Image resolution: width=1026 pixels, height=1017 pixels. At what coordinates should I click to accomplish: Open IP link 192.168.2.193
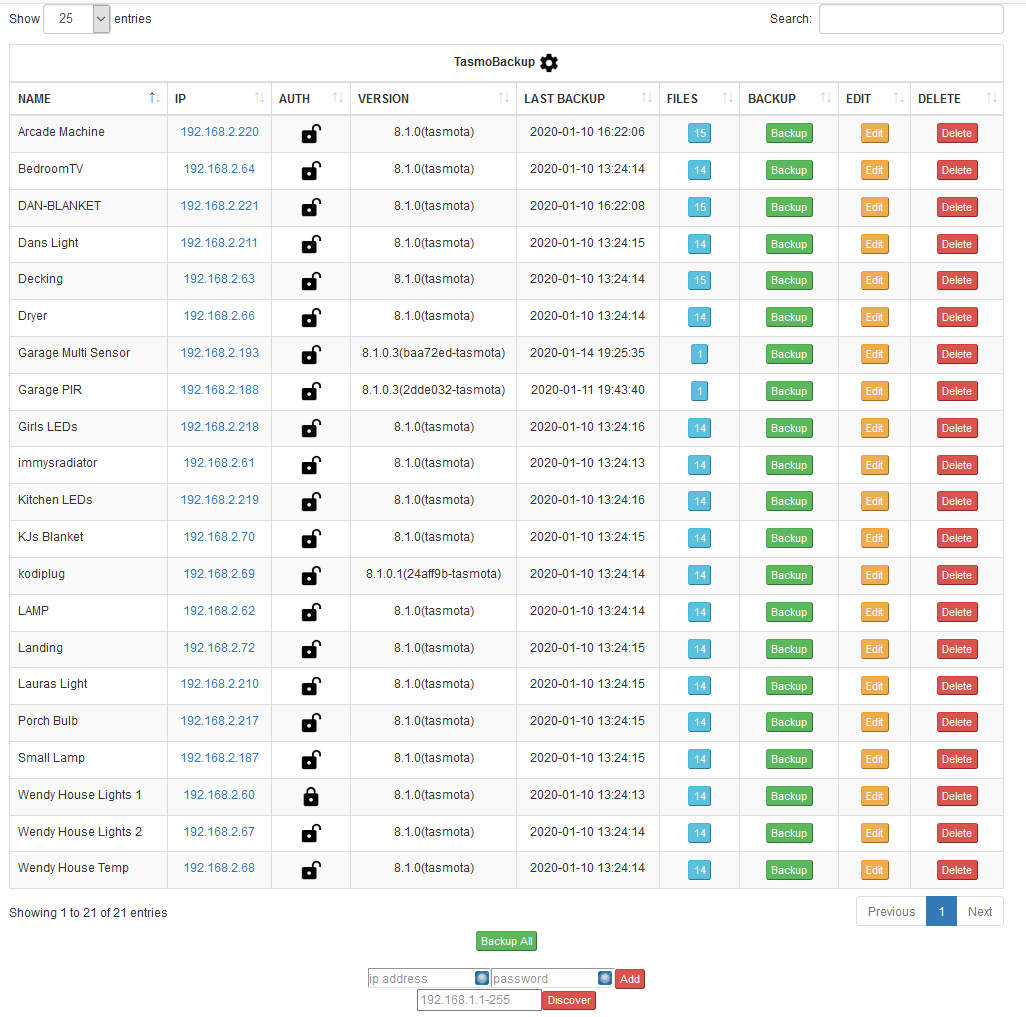coord(219,353)
